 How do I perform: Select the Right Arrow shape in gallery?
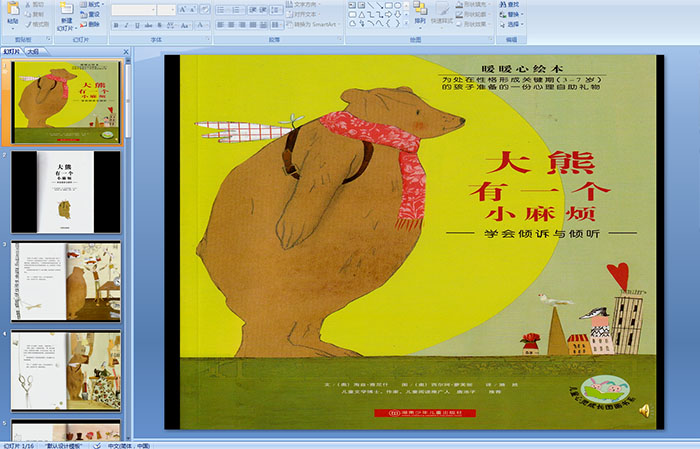point(388,14)
